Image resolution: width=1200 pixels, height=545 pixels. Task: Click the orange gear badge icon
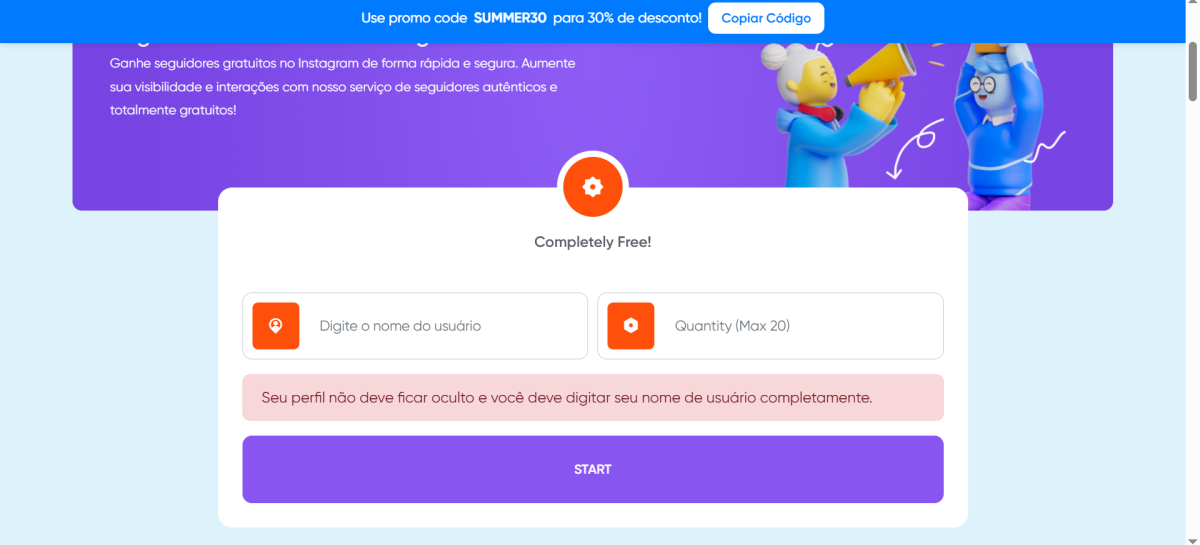pyautogui.click(x=593, y=187)
